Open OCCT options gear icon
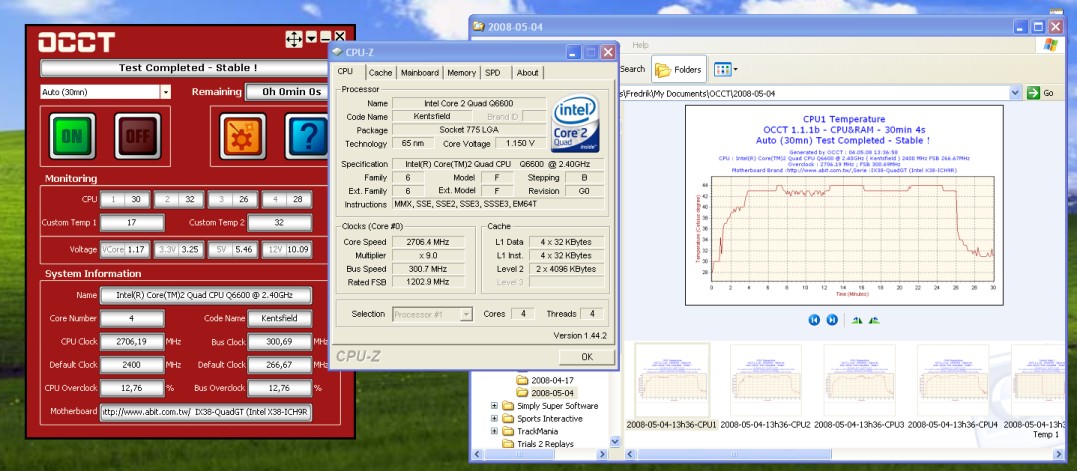 242,136
